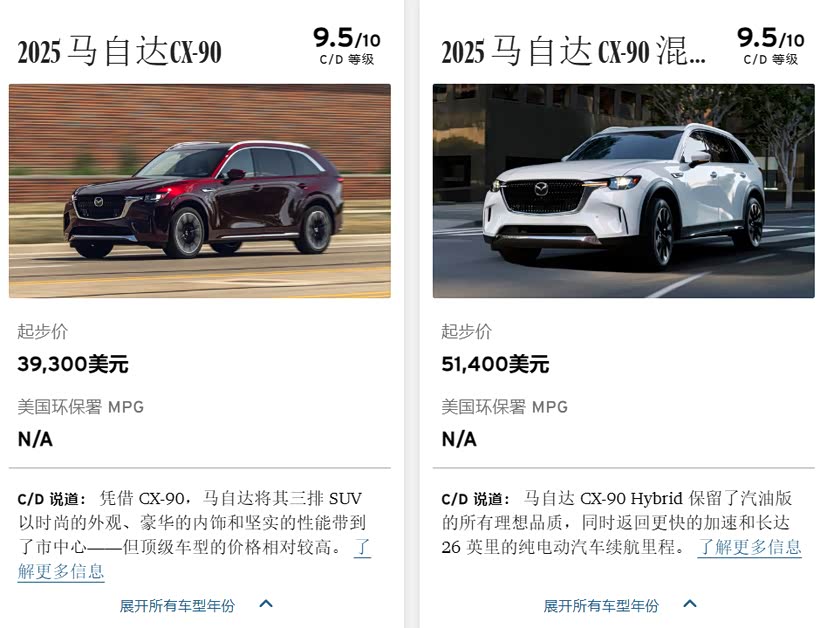Open the red Mazda CX-90 photo
820x628 pixels.
[200, 191]
